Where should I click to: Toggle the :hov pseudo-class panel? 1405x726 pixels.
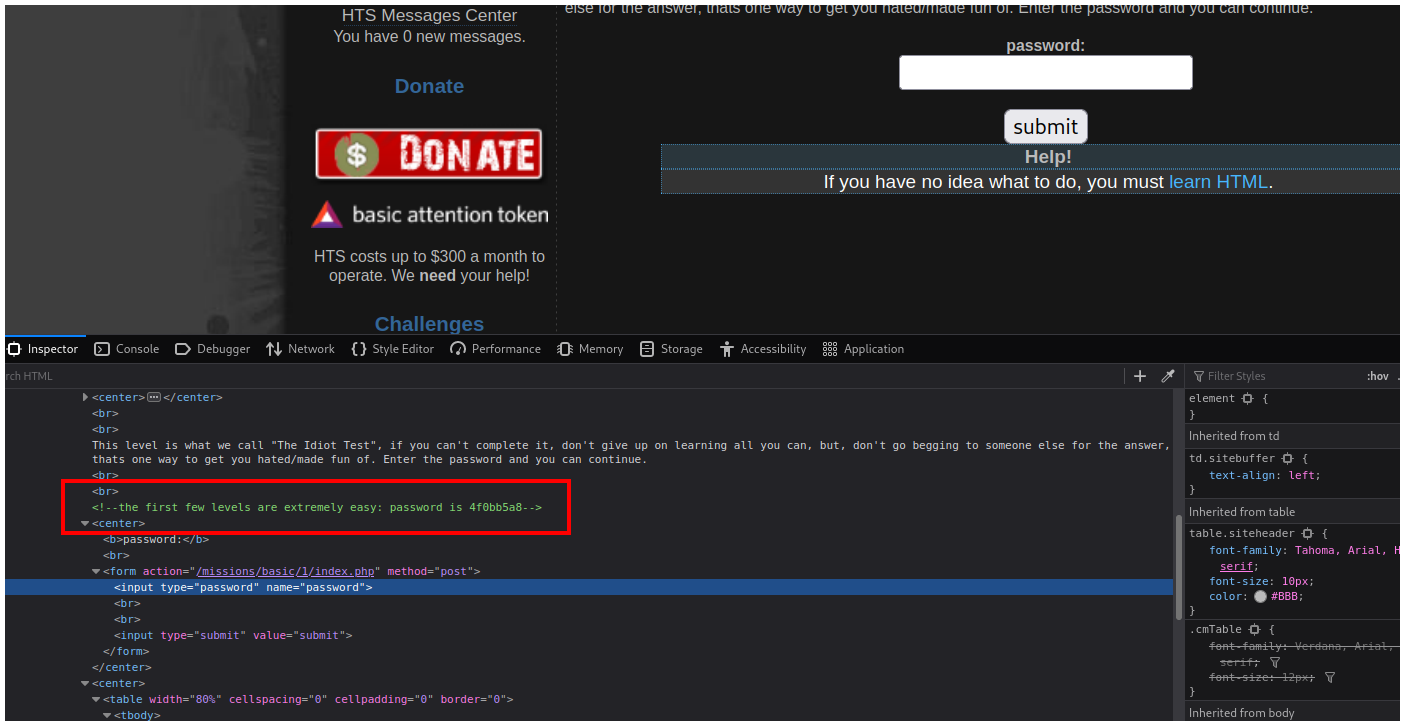(x=1377, y=376)
